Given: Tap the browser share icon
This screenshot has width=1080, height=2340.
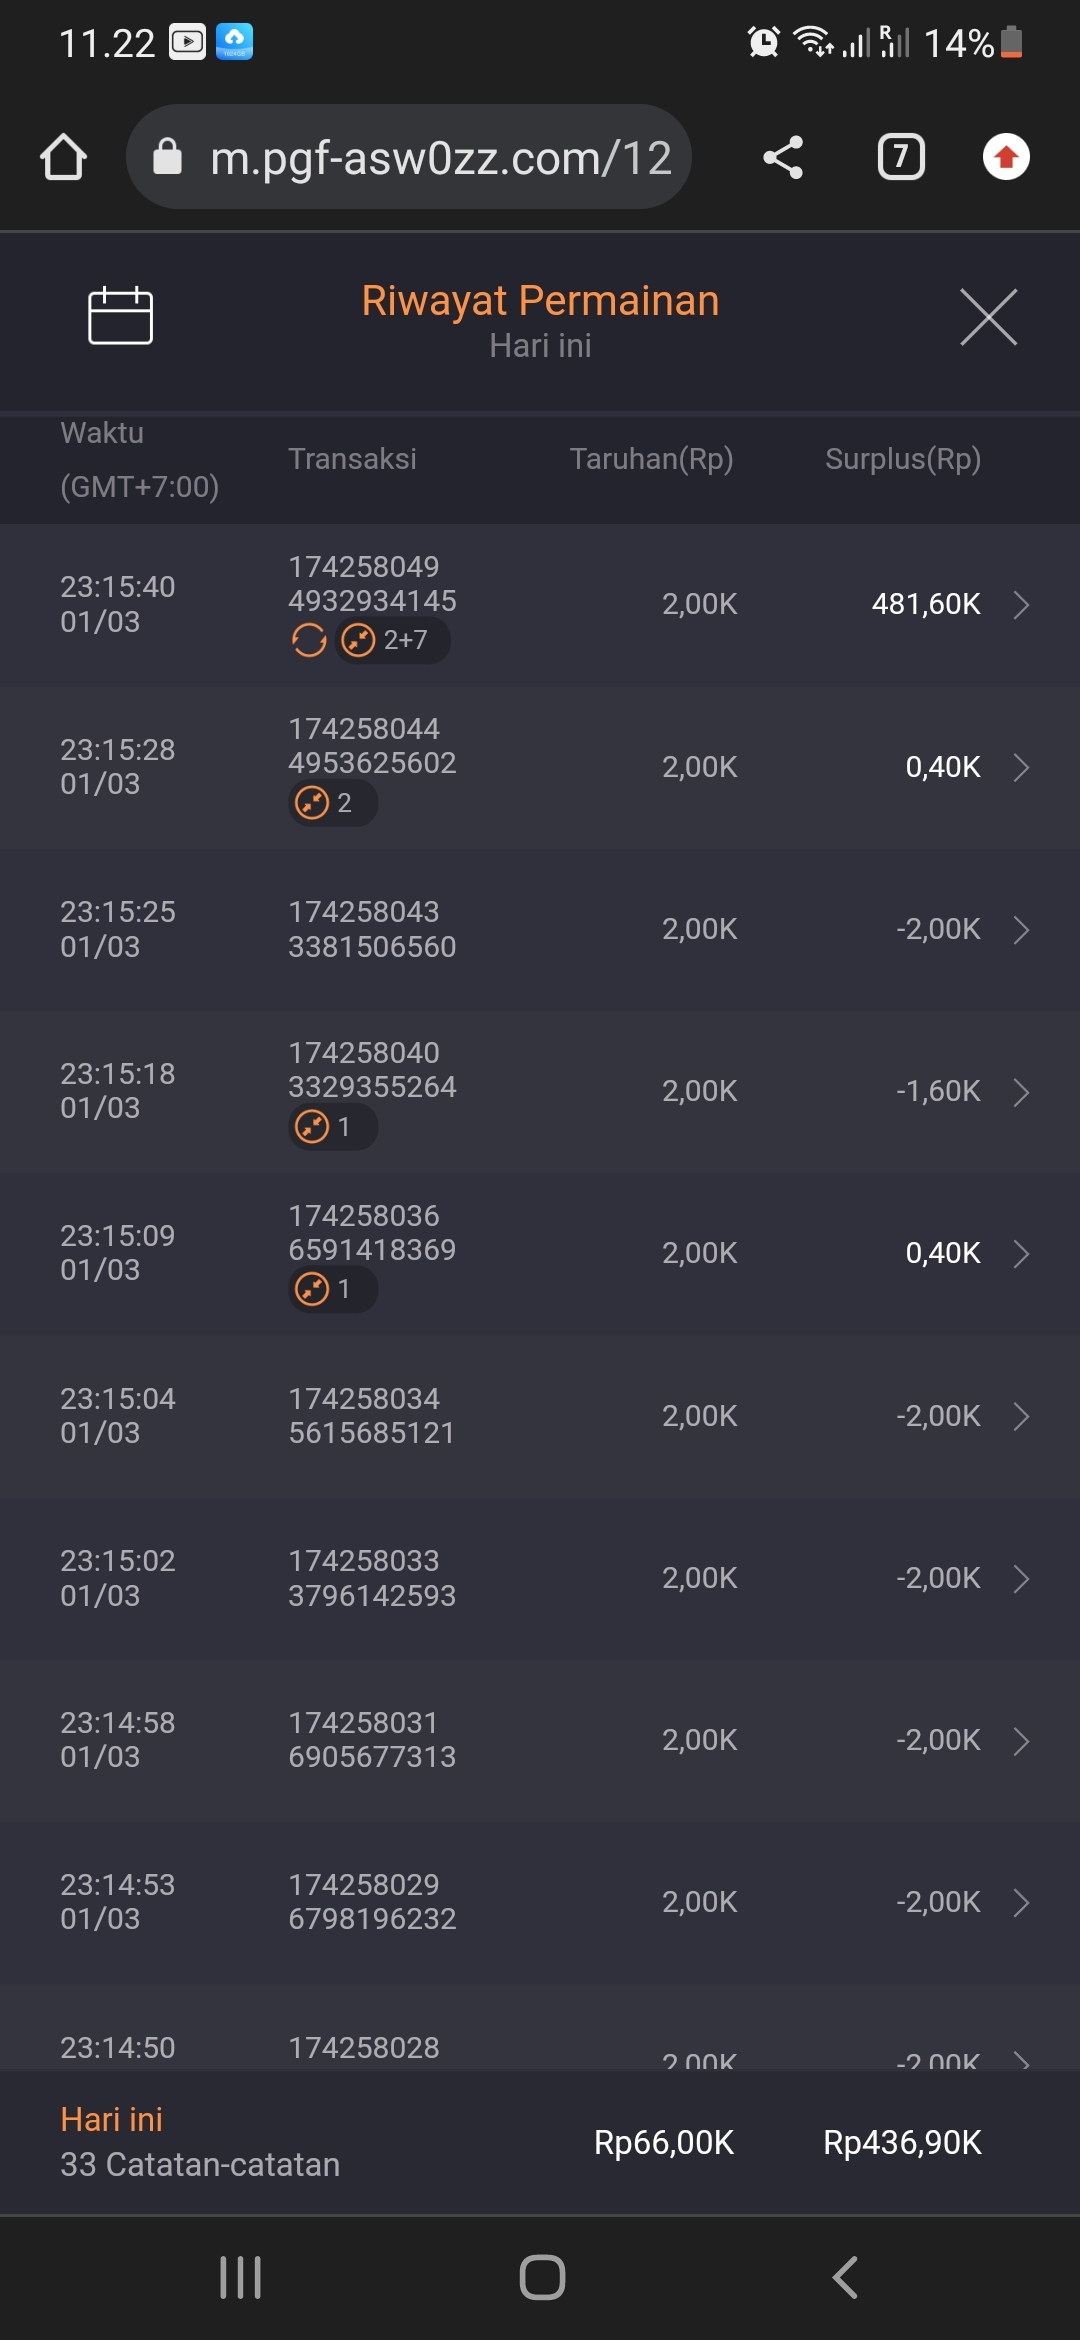Looking at the screenshot, I should [x=783, y=158].
